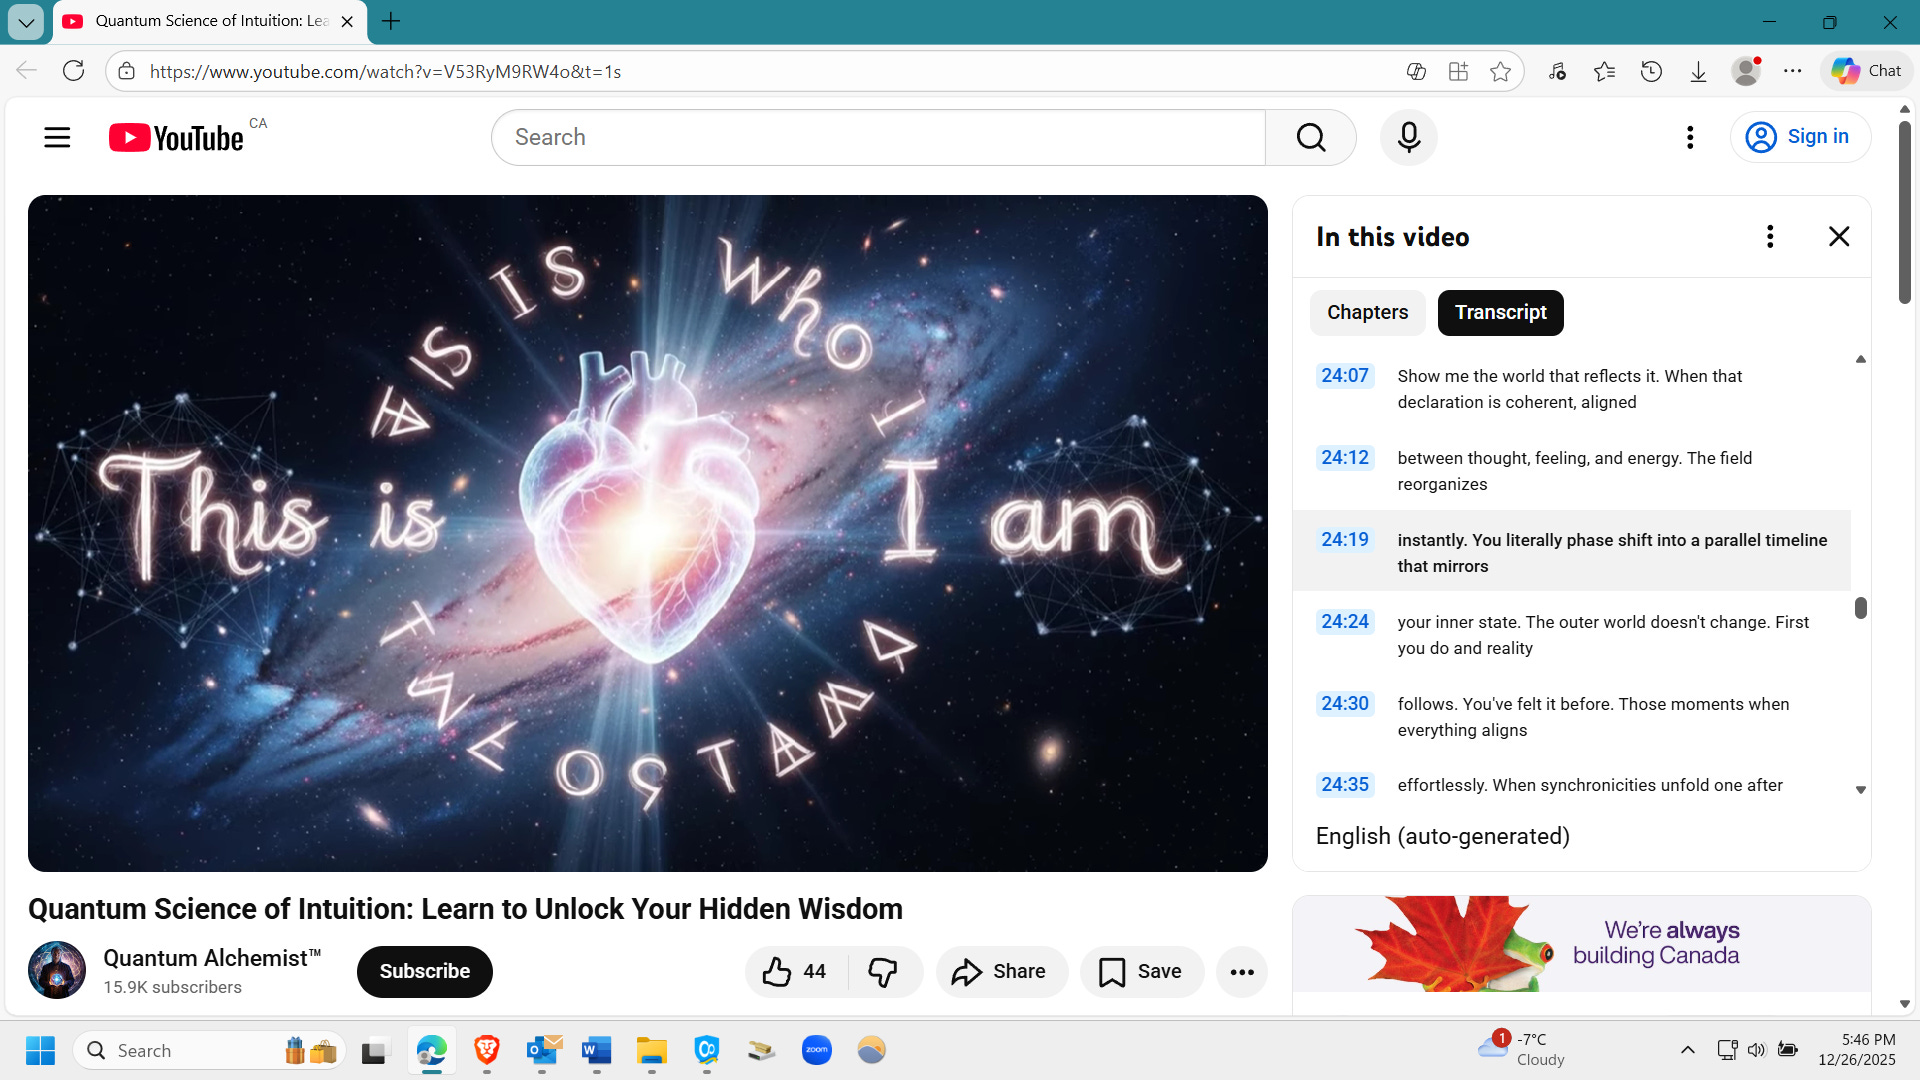Share the video

point(1000,971)
